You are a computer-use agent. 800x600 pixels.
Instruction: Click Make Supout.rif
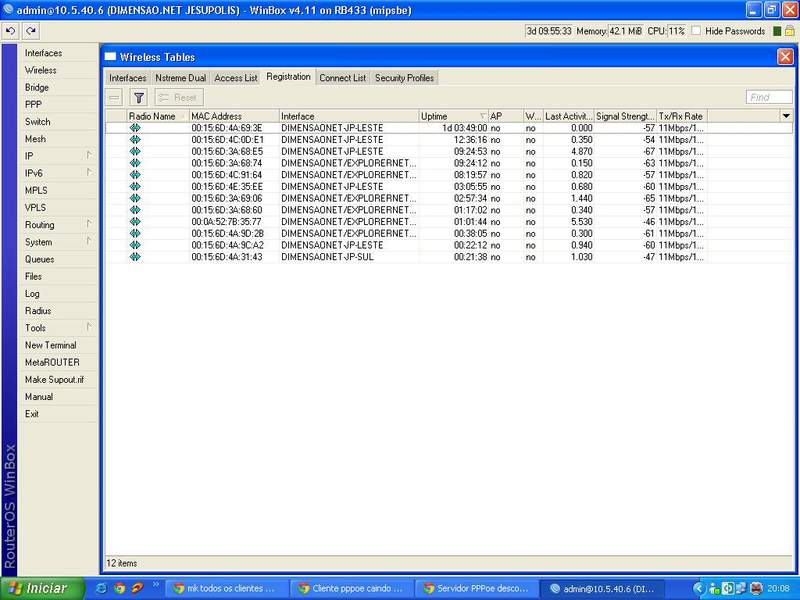point(58,380)
